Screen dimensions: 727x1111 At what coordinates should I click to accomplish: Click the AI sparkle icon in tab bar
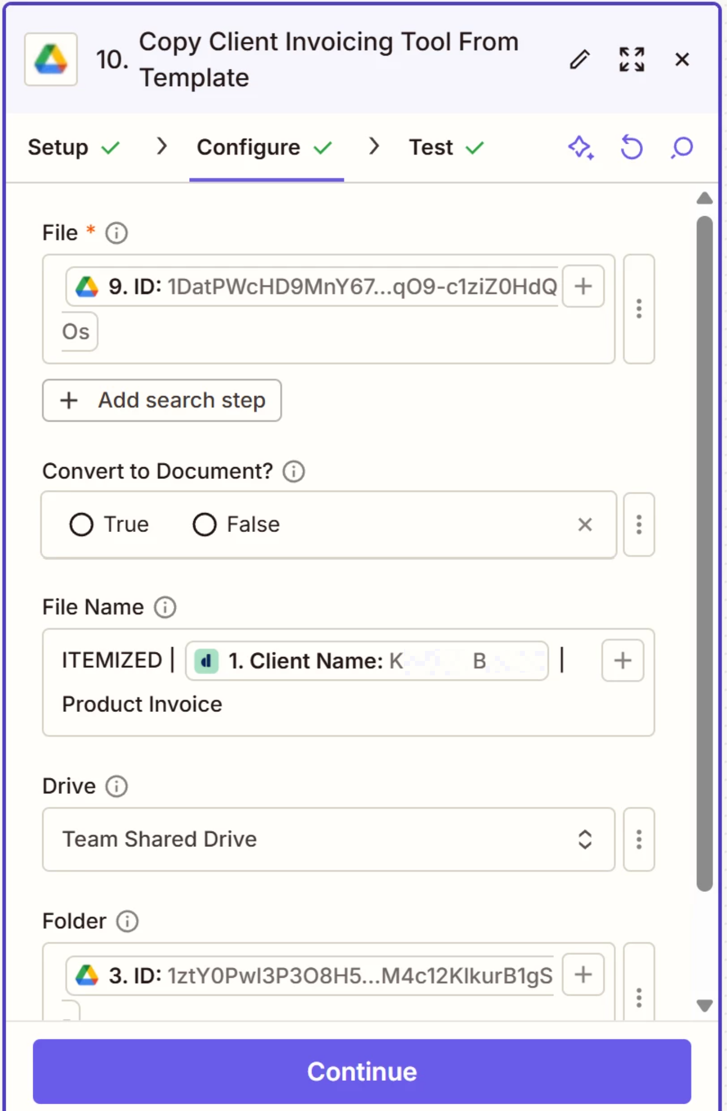pyautogui.click(x=580, y=148)
